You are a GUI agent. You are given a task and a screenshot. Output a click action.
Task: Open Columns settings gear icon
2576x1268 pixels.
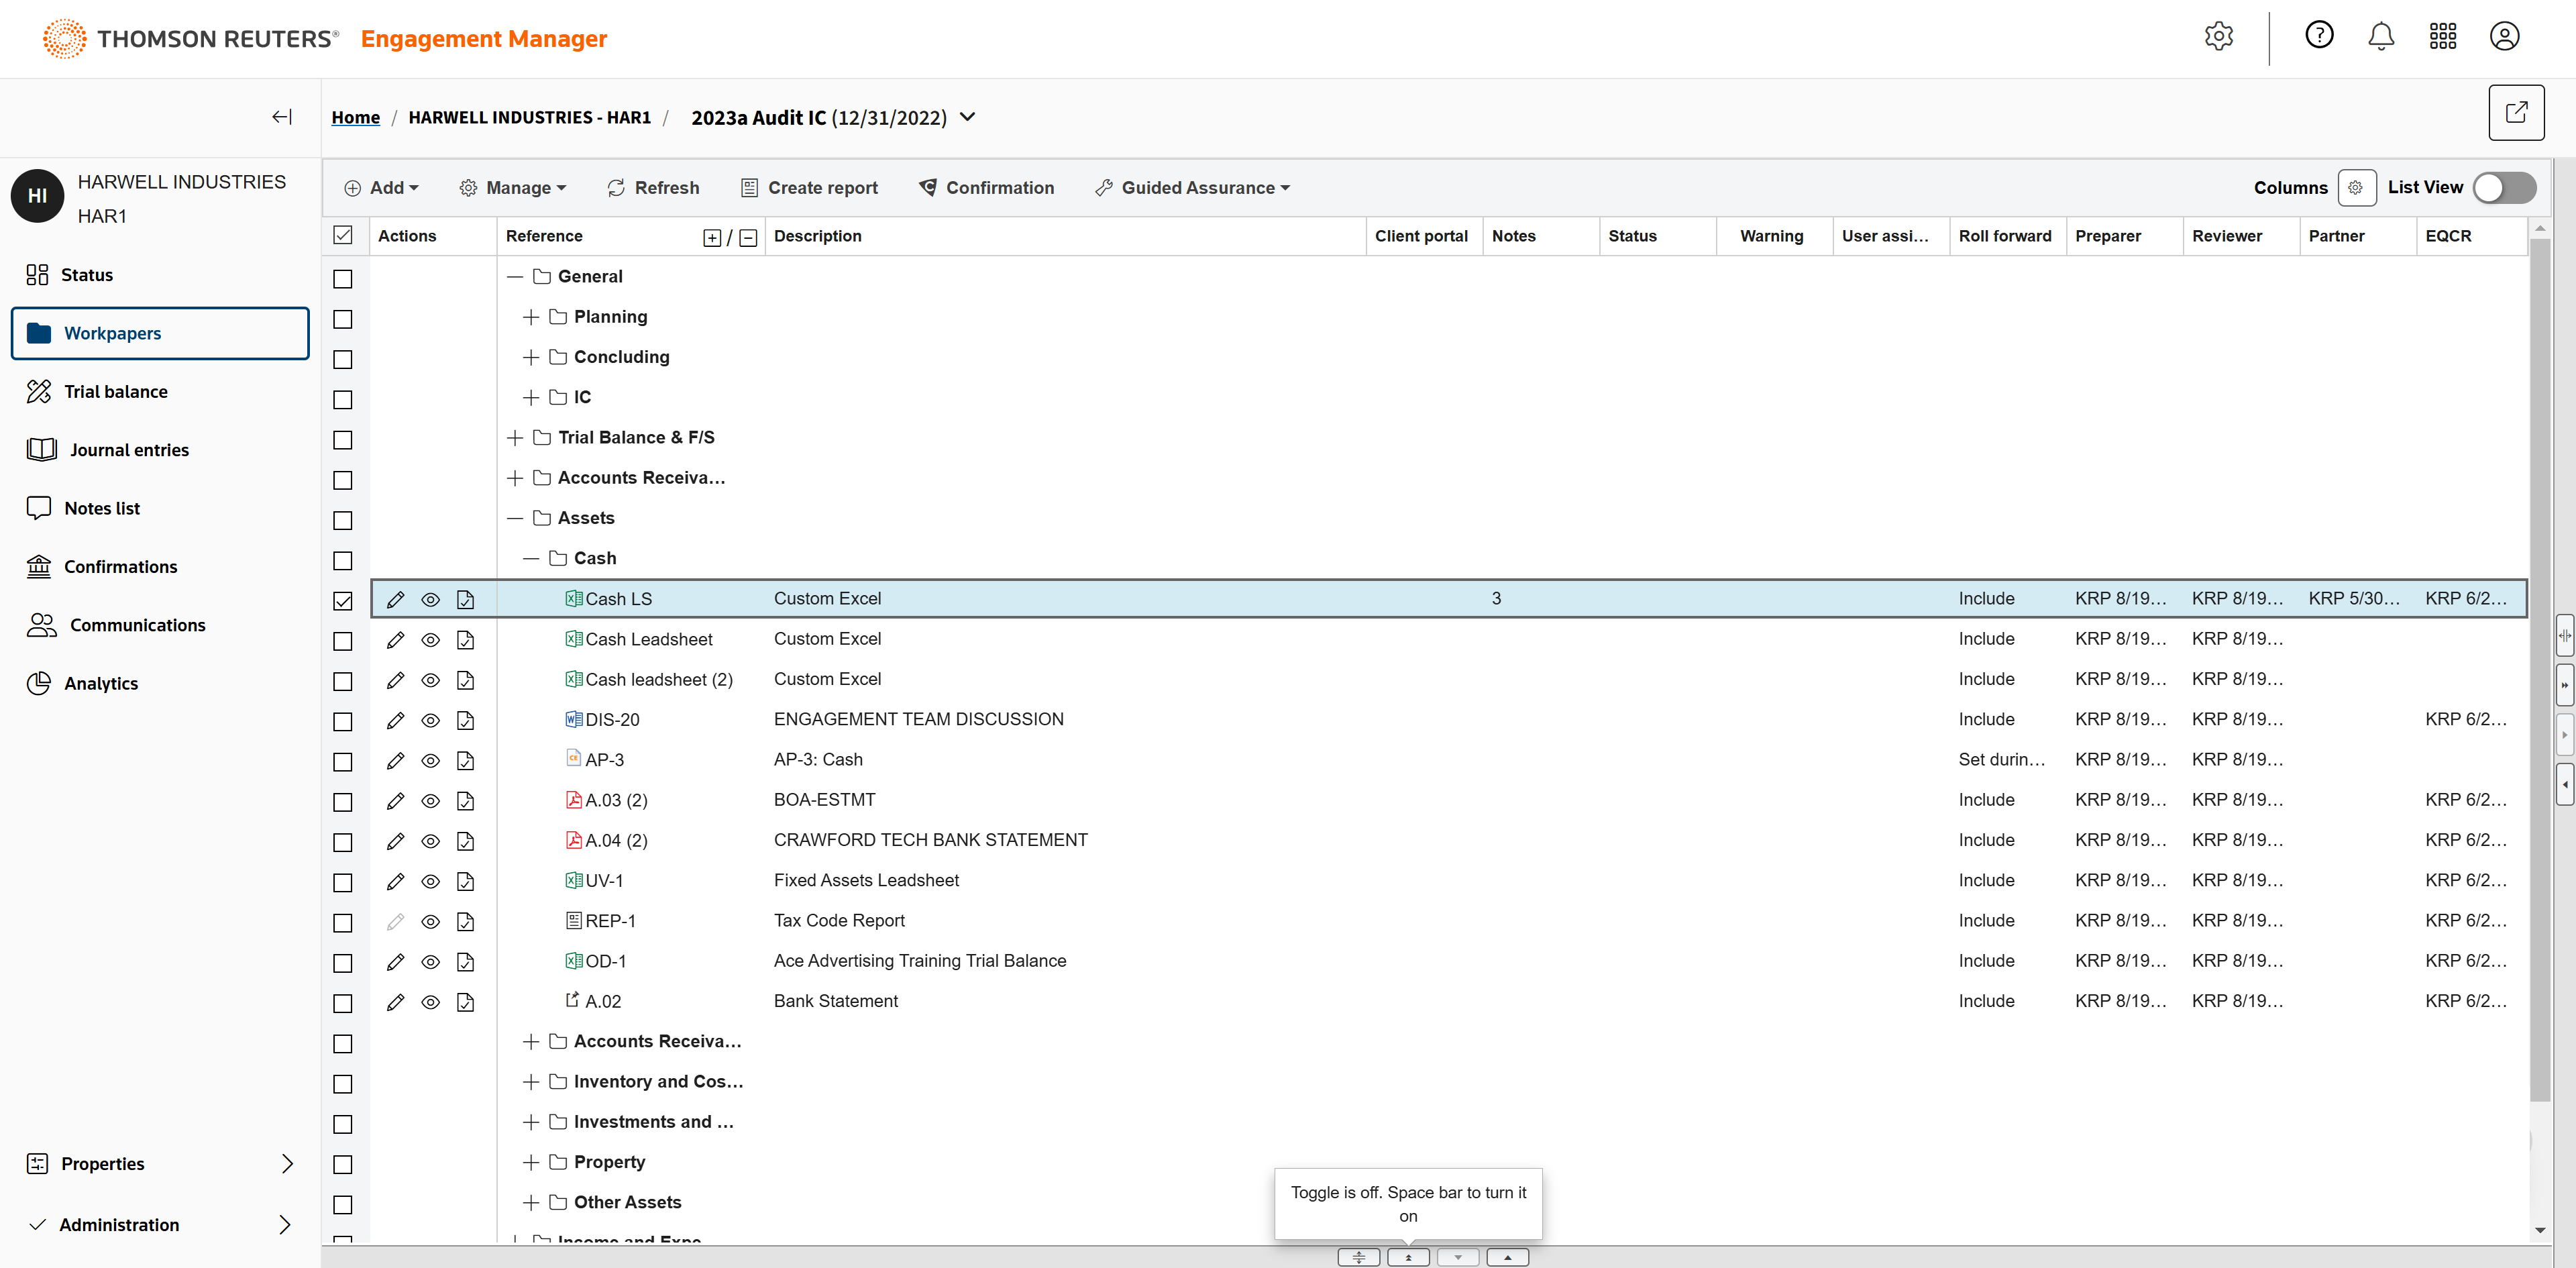click(2355, 187)
